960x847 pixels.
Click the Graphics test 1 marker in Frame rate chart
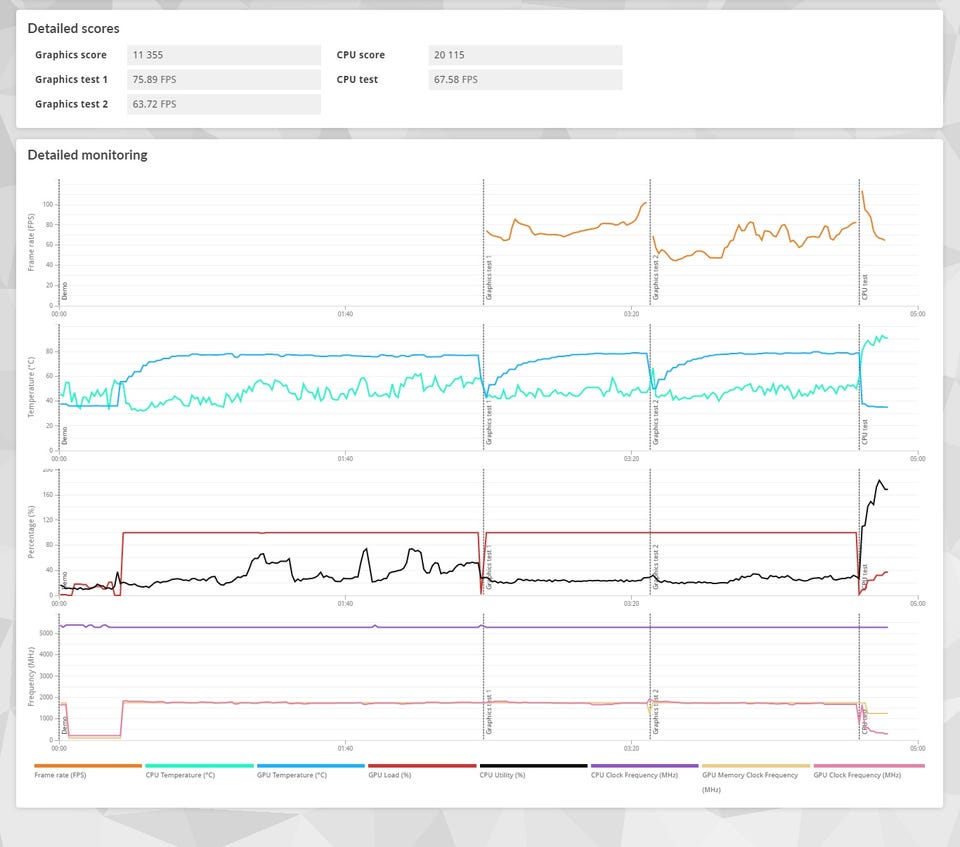[x=489, y=278]
